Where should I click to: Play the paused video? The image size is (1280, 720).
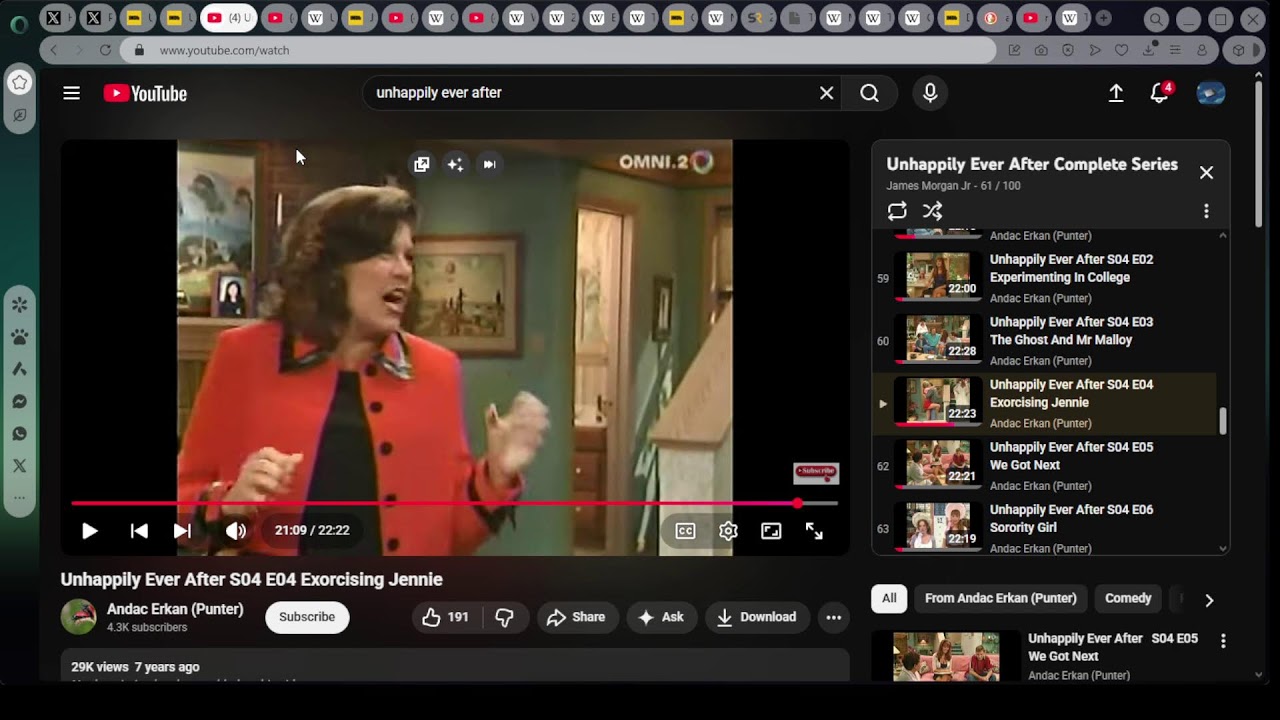[90, 531]
